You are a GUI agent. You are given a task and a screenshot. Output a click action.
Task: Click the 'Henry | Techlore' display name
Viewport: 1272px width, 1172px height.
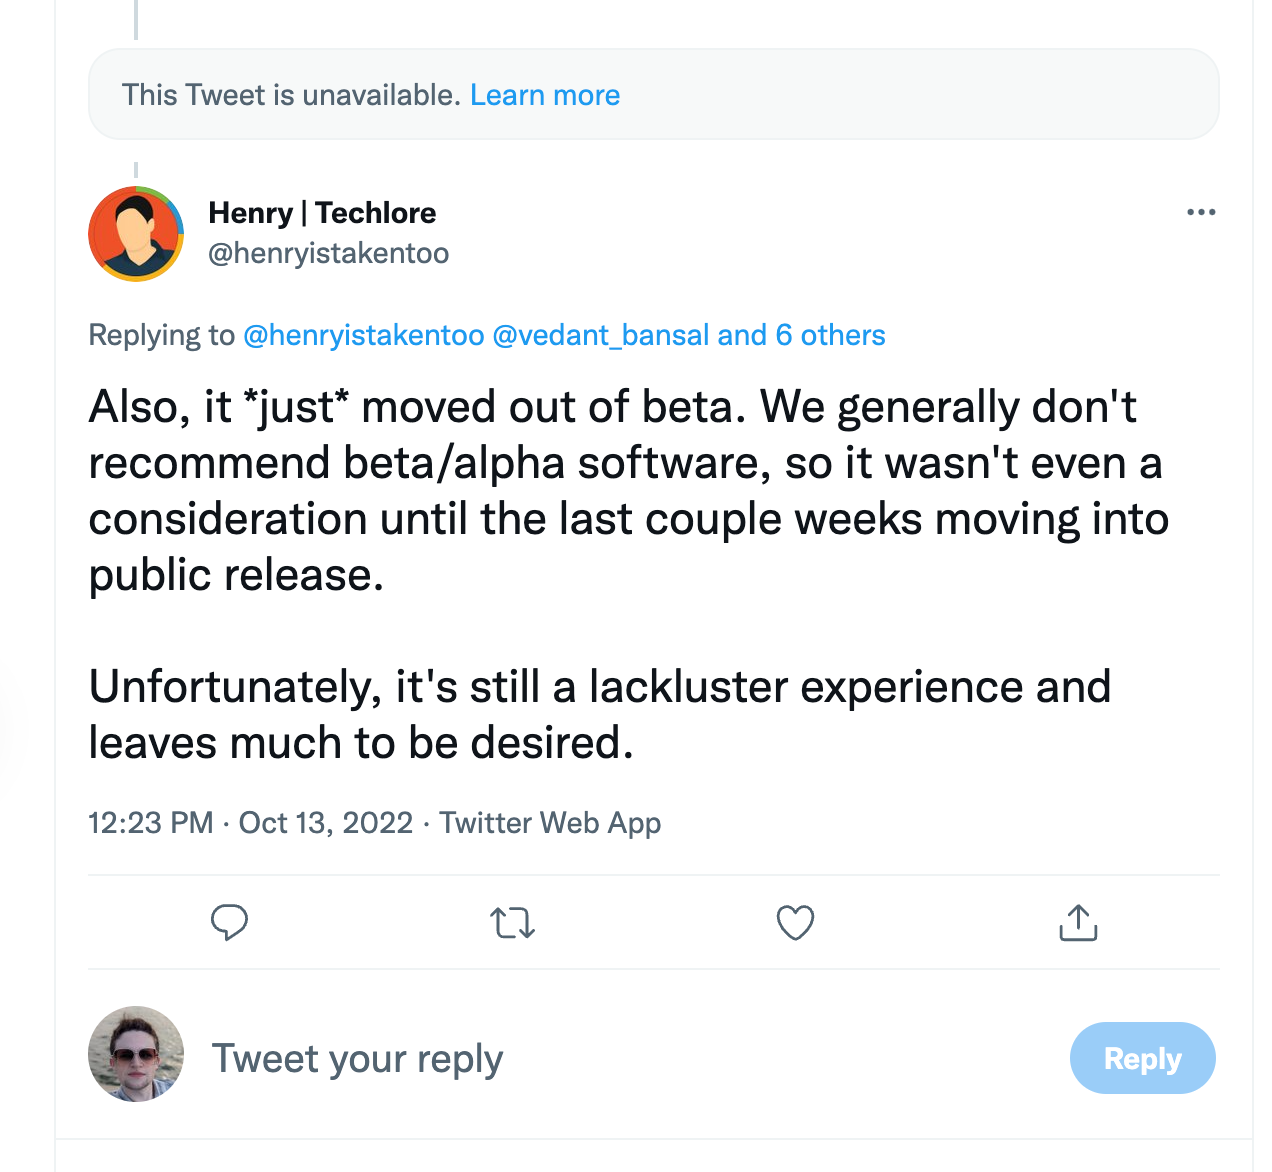322,213
